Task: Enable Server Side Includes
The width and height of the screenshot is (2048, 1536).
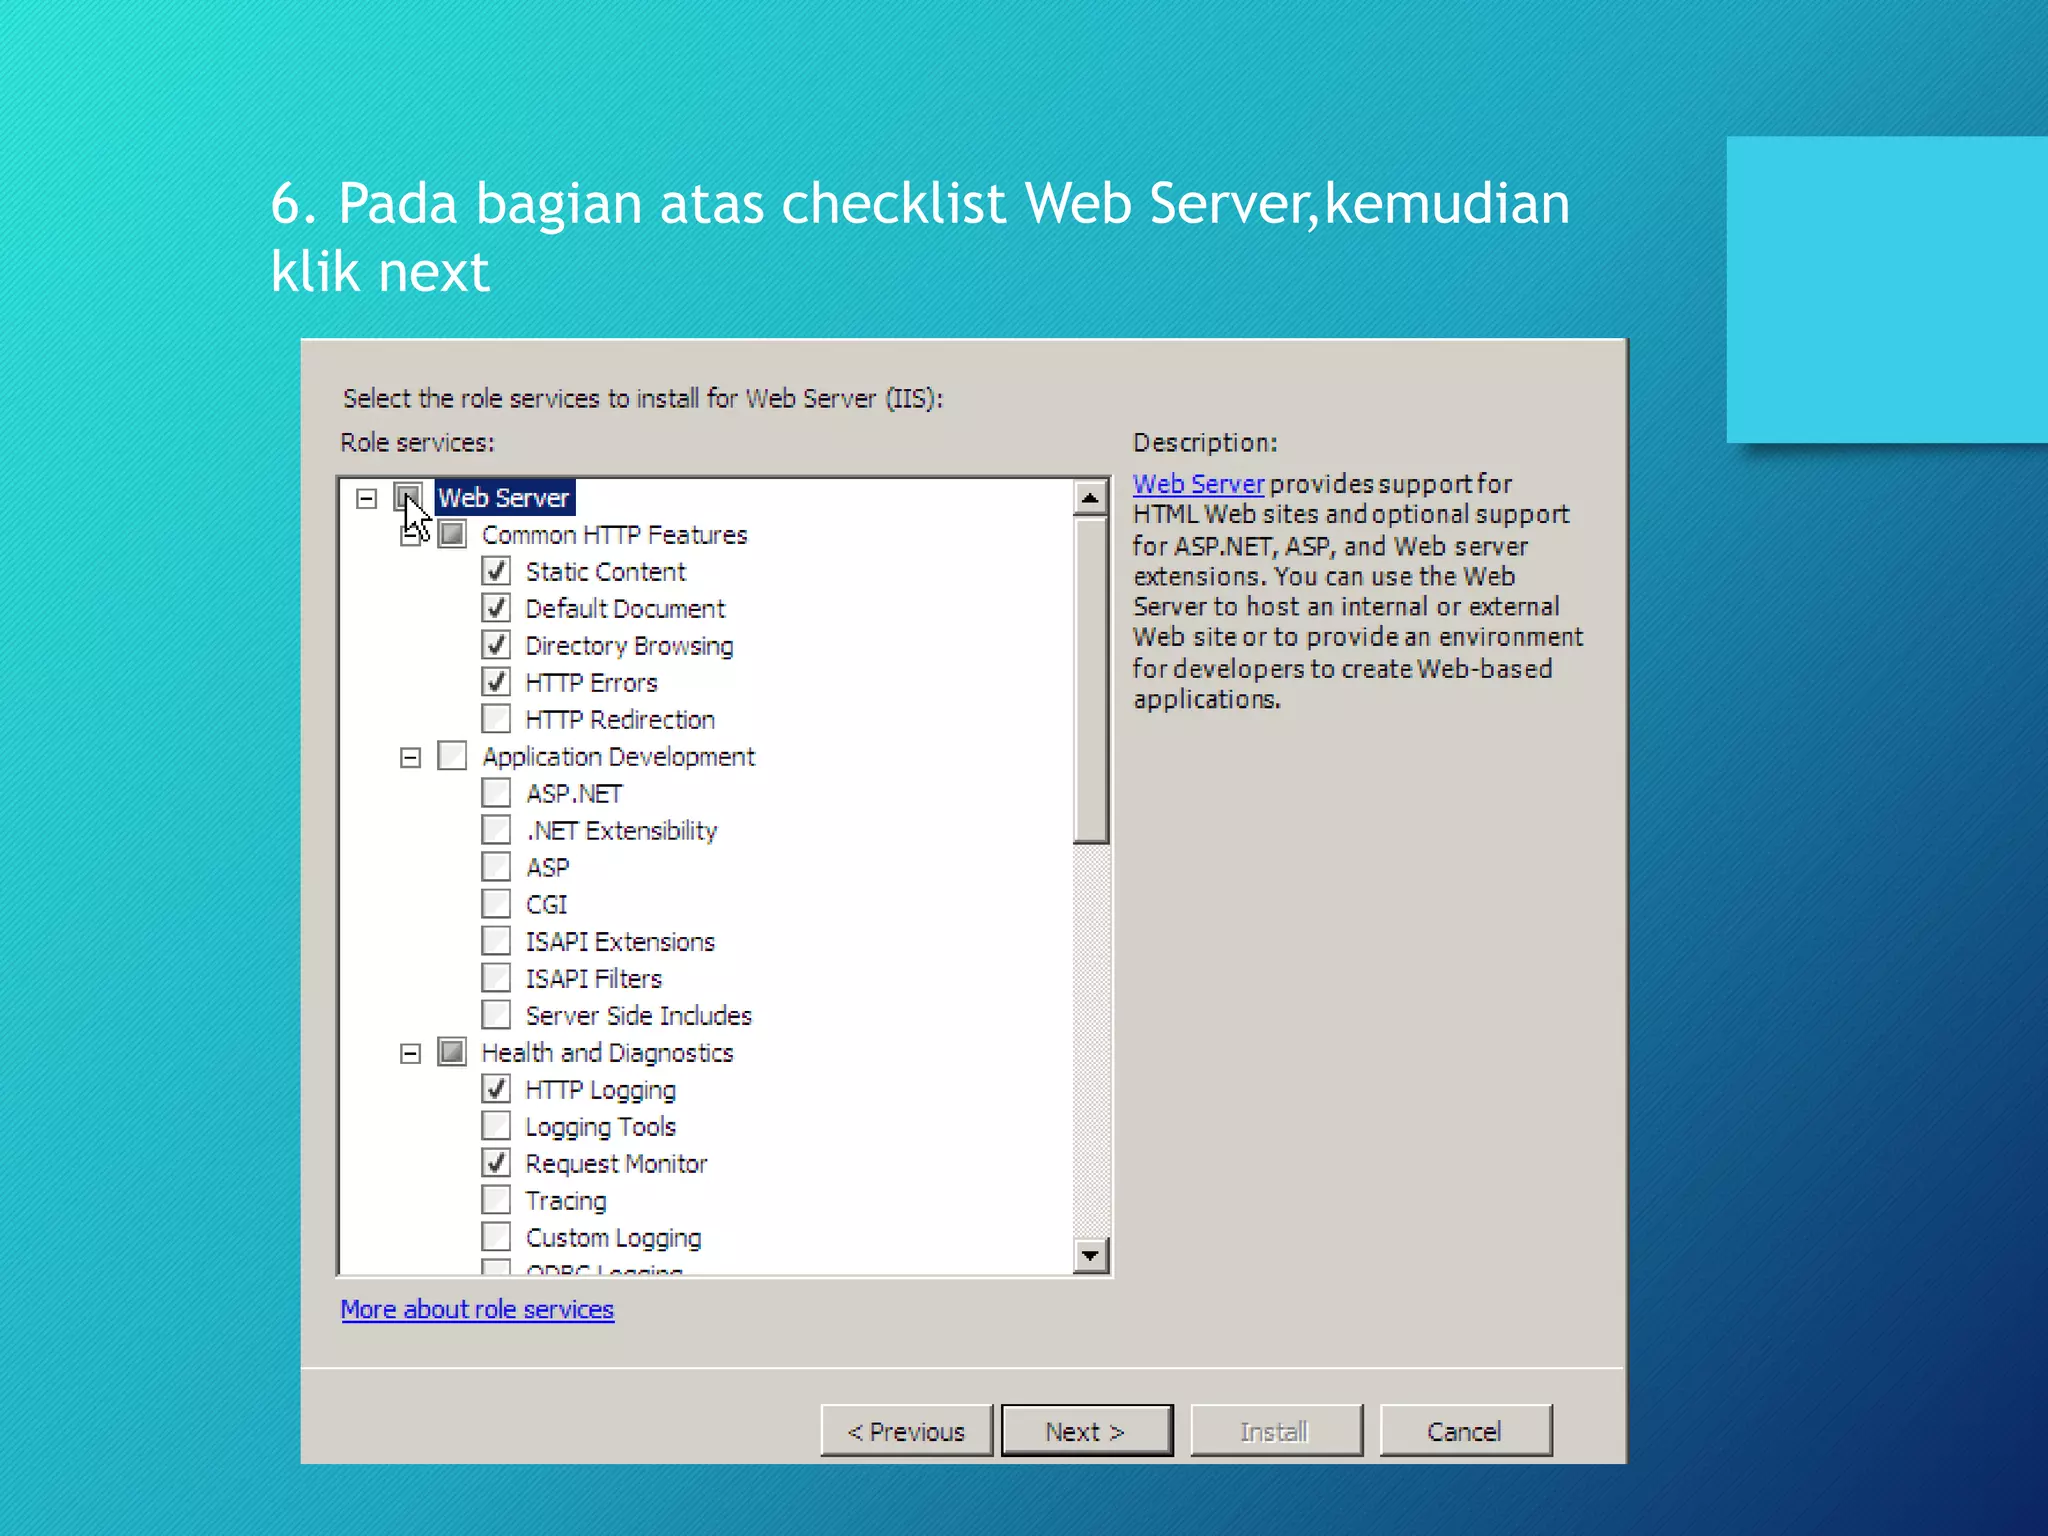Action: point(496,1015)
